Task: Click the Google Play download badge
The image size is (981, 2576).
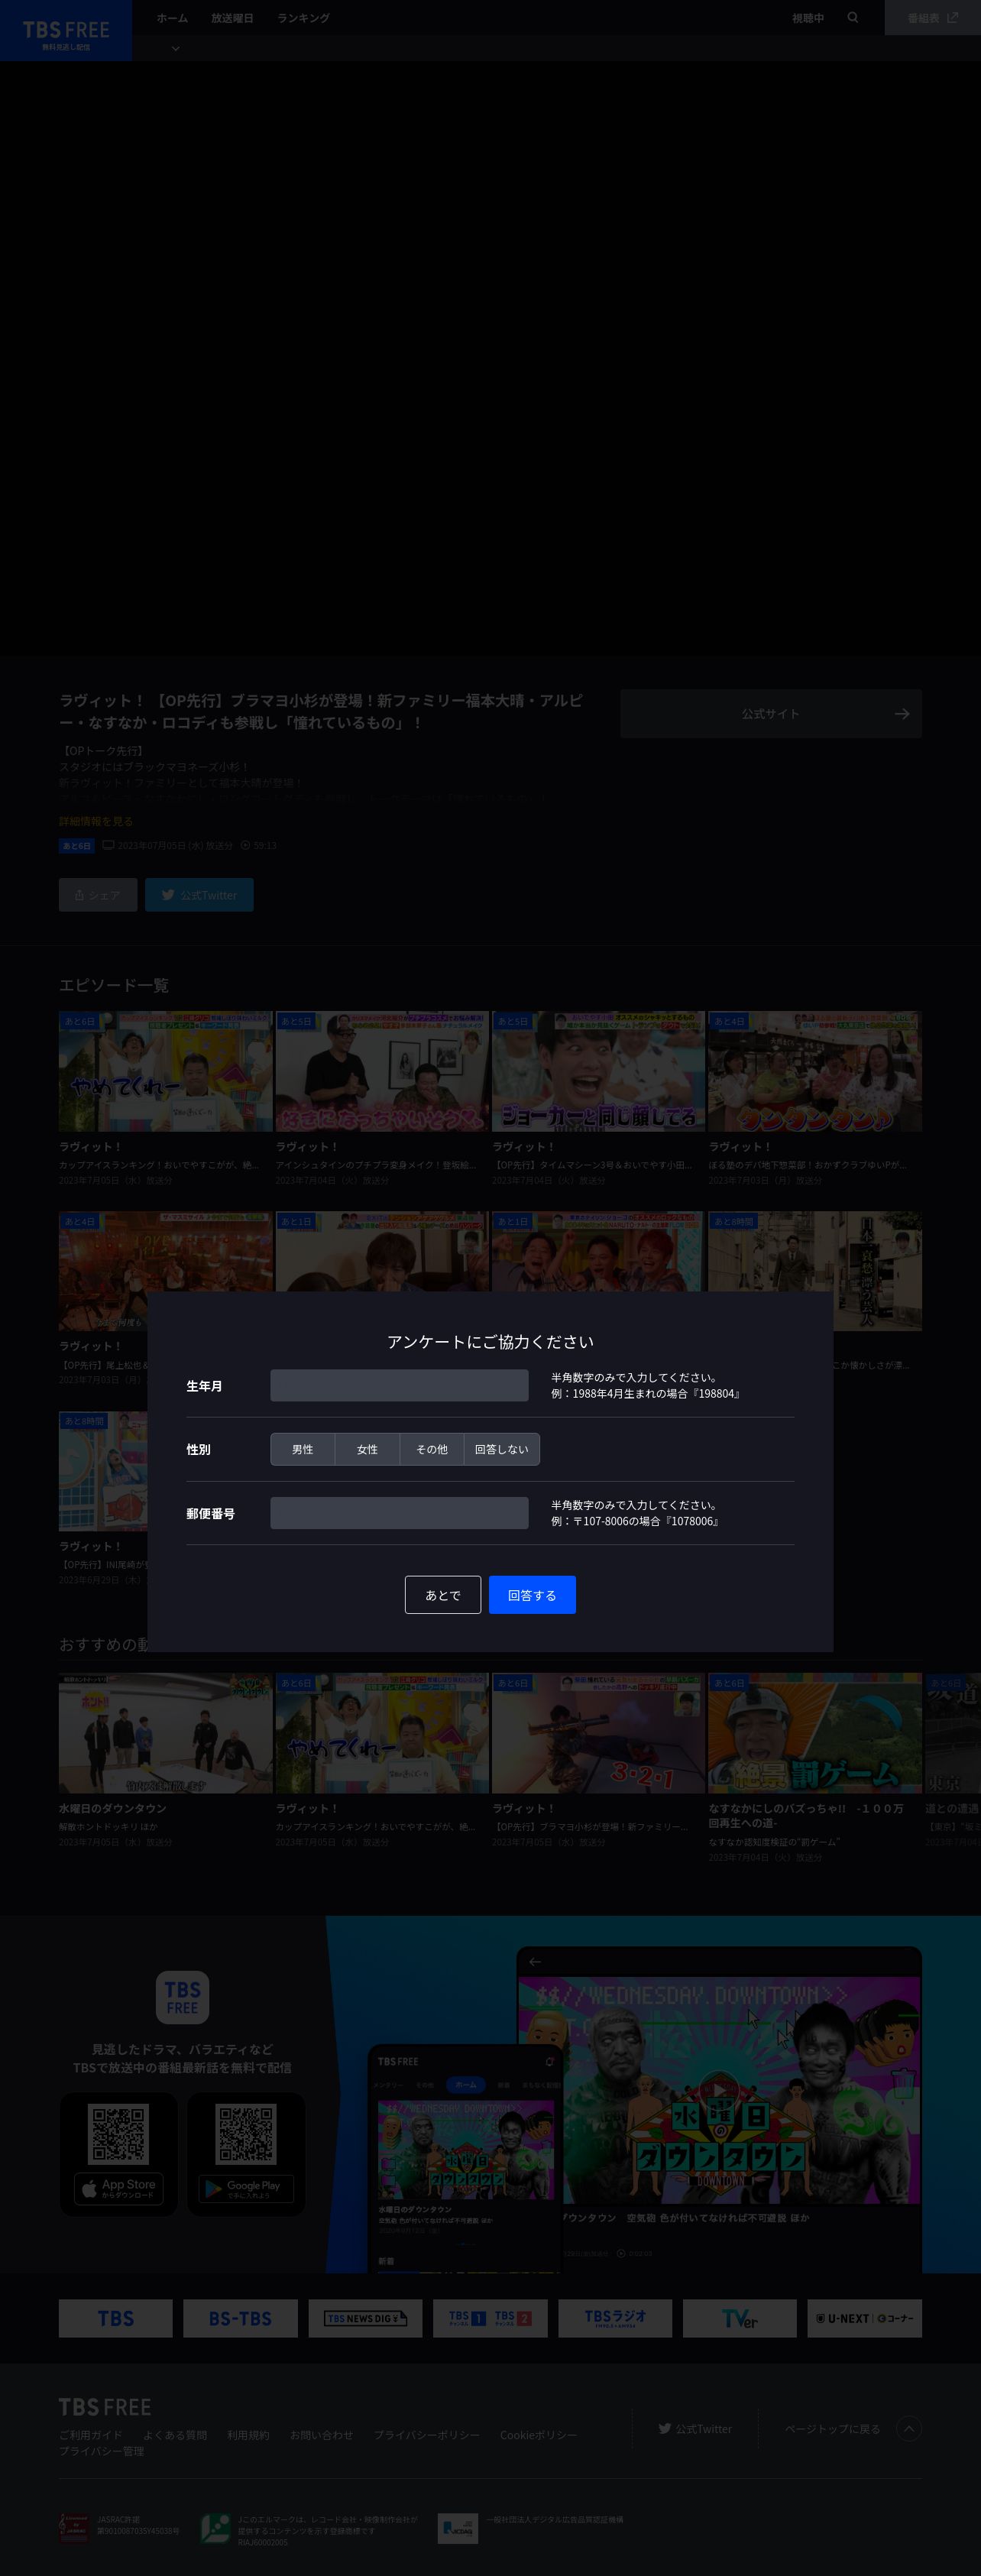Action: tap(246, 2188)
